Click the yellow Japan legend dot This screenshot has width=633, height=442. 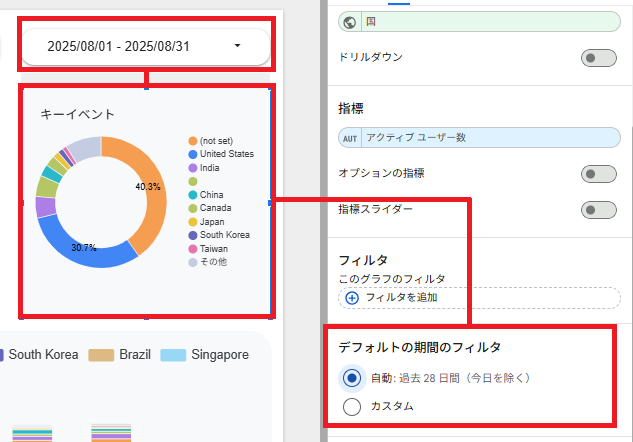[x=193, y=222]
